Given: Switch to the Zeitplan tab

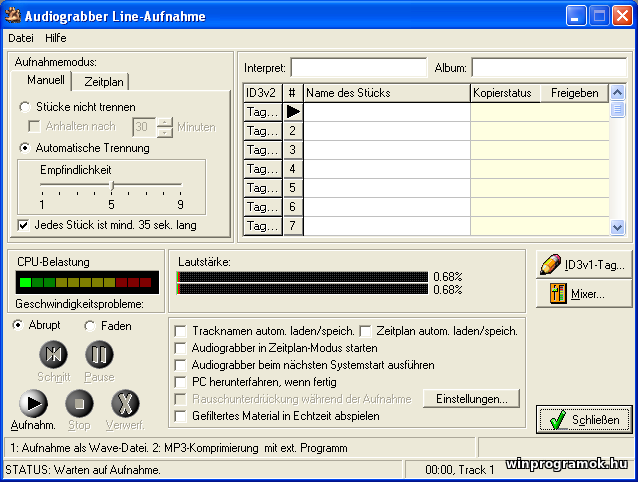Looking at the screenshot, I should pos(104,82).
